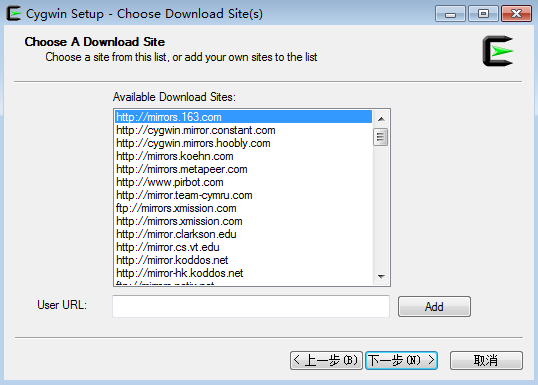
Task: Select http://mirror.team-cymru.com entry
Action: (x=244, y=195)
